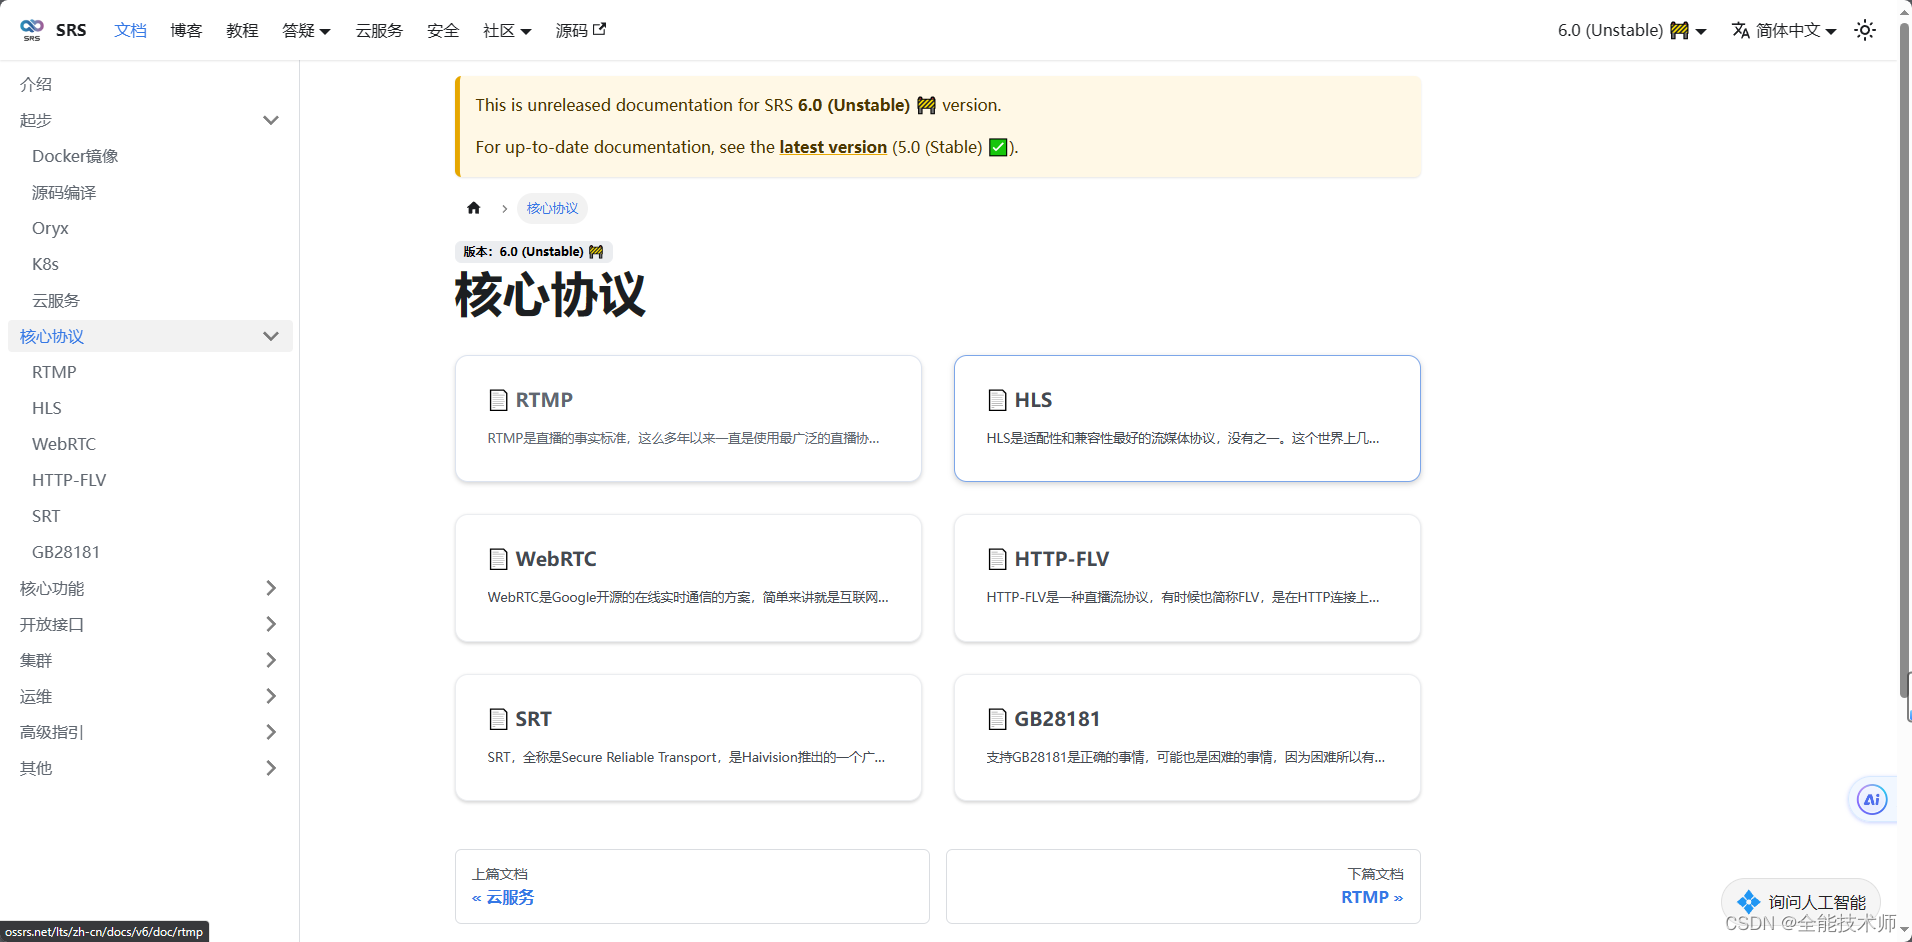Open the 教程 nav menu item

point(242,30)
